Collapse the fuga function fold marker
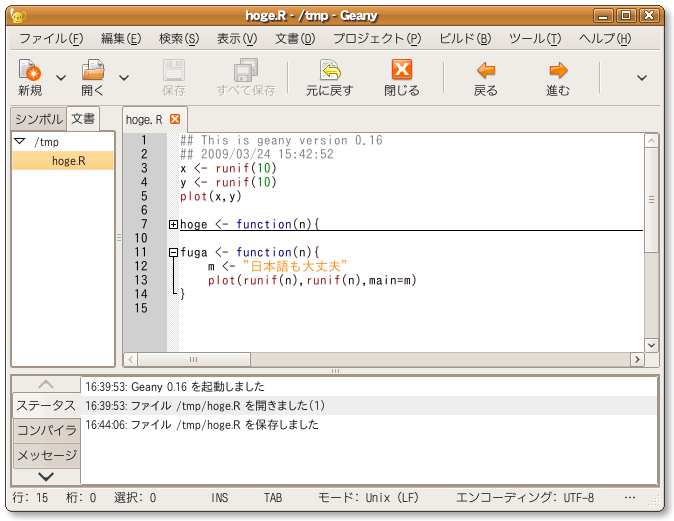674x521 pixels. pyautogui.click(x=174, y=253)
